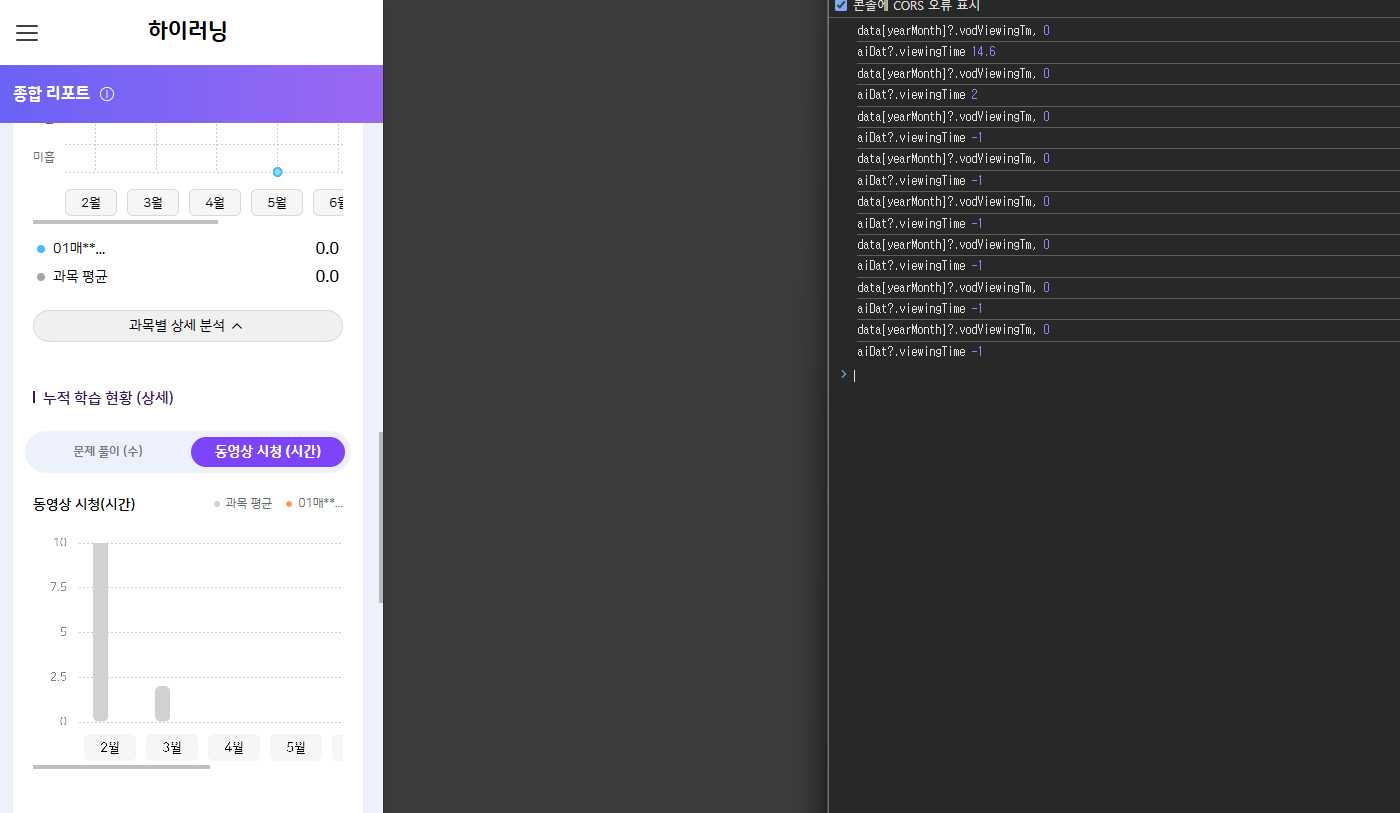Click the tall 2월 bar in video chart

(100, 630)
